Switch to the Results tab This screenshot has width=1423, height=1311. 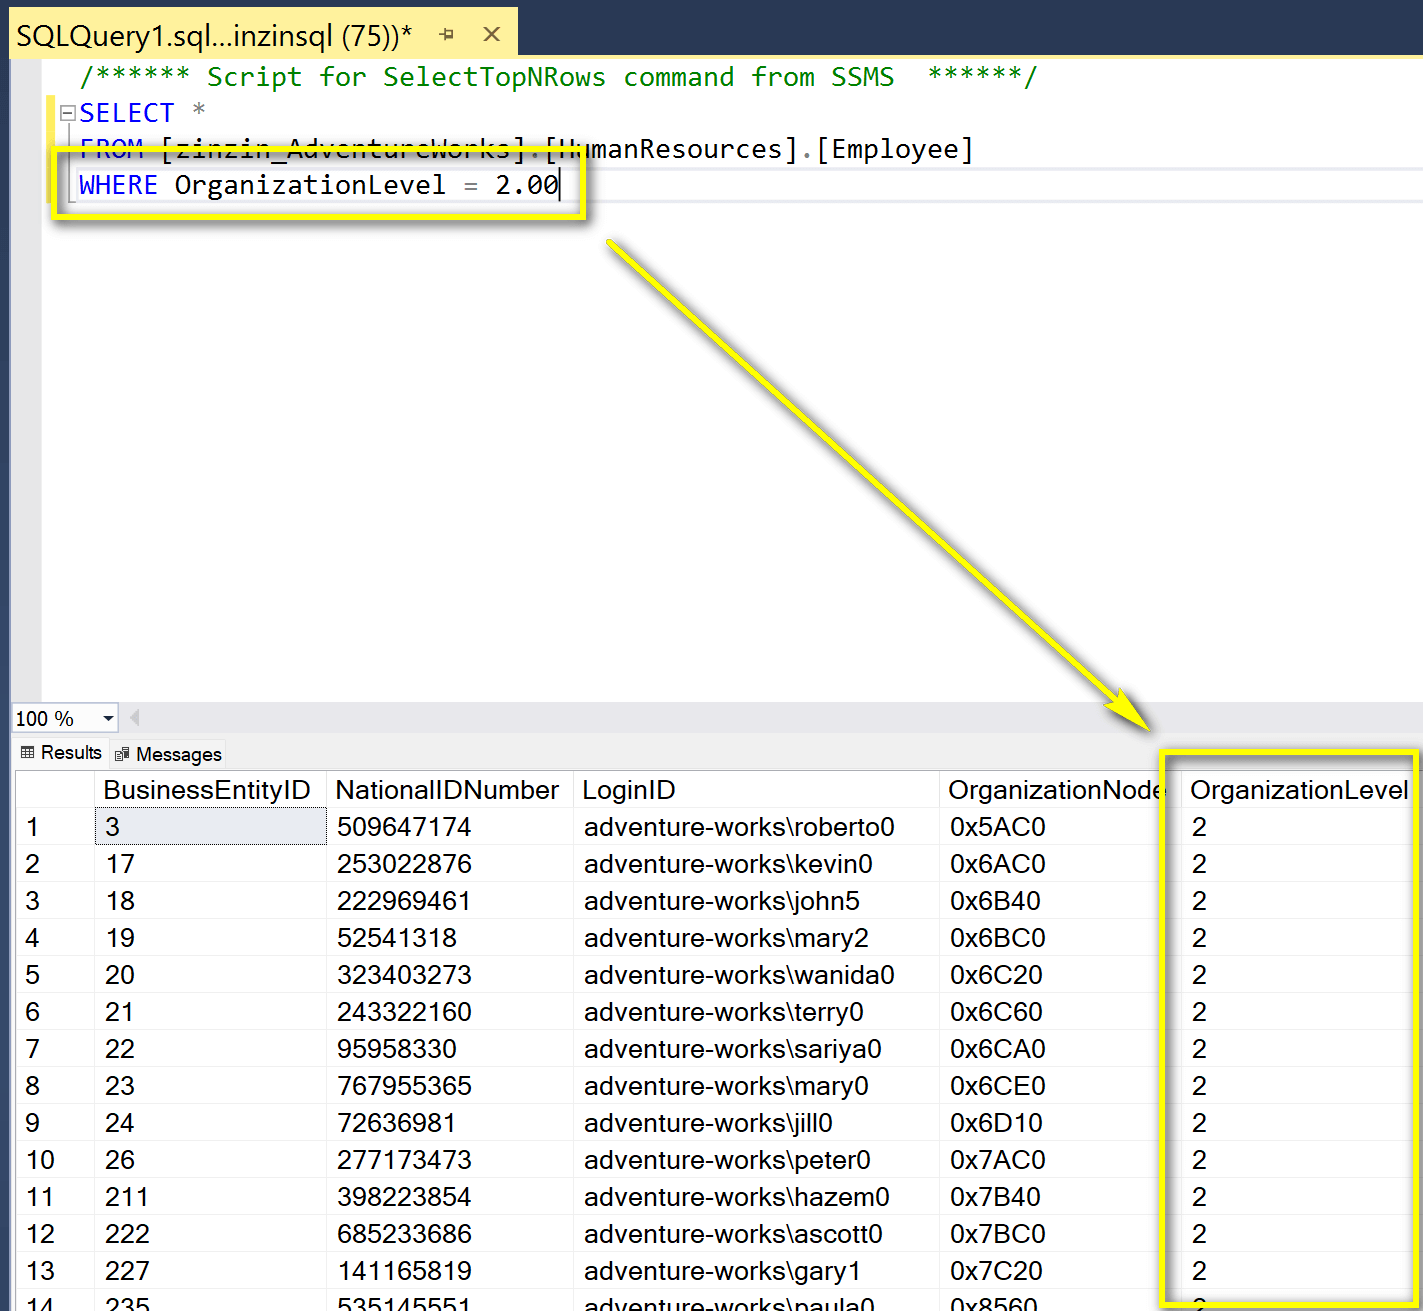[x=61, y=753]
